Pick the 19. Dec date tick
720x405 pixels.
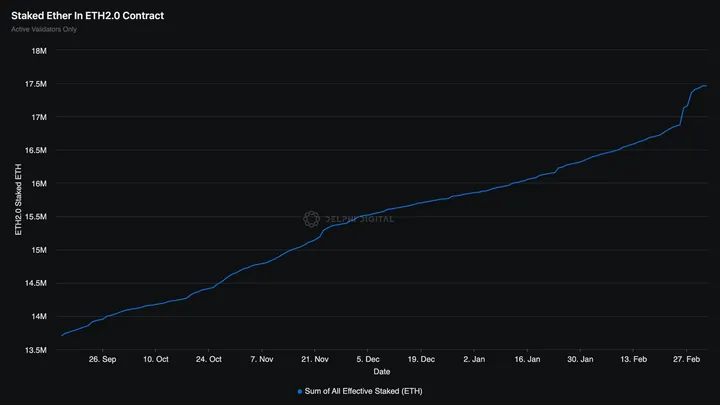click(x=421, y=358)
